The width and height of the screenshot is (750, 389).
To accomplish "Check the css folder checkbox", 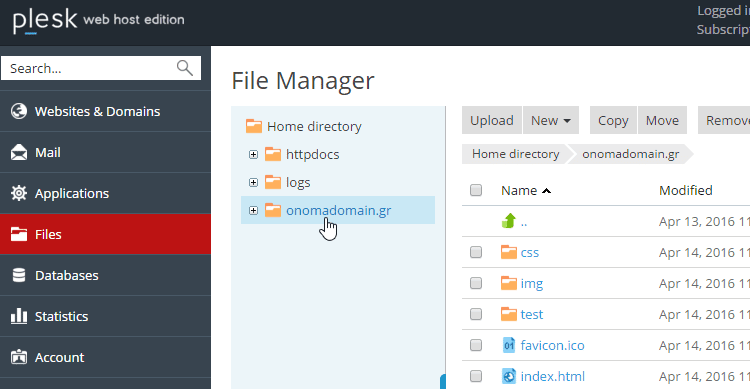I will click(x=476, y=252).
